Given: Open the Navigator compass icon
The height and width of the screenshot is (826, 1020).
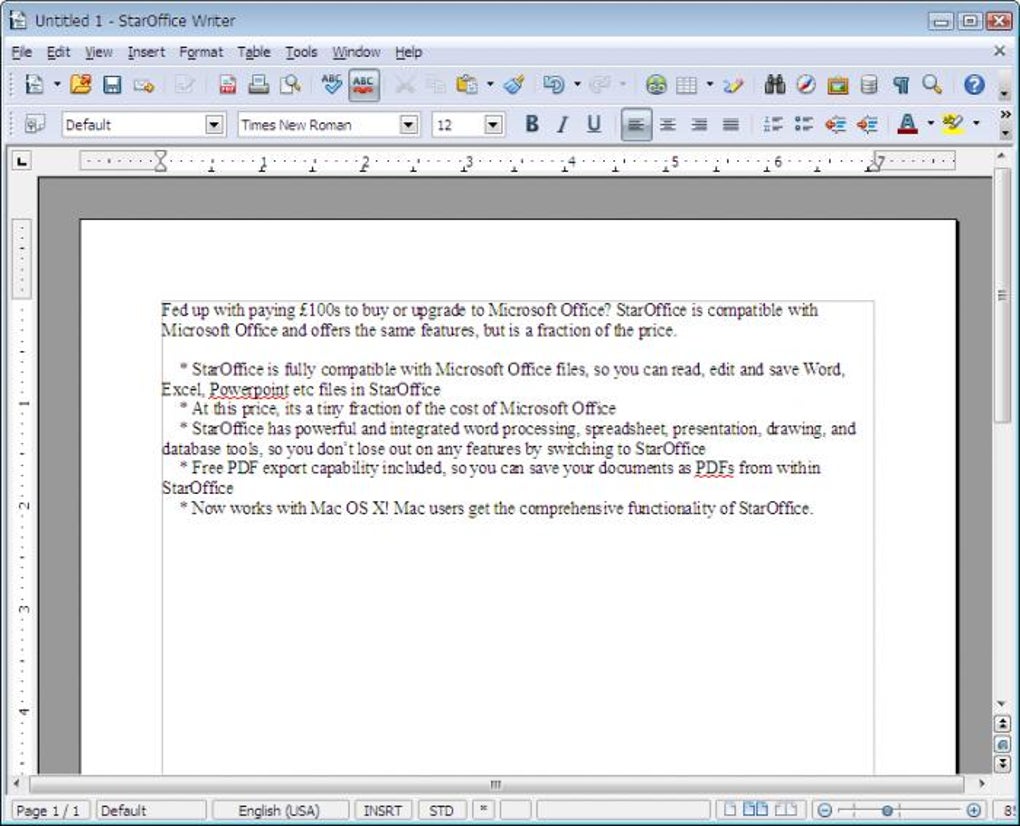Looking at the screenshot, I should click(x=806, y=85).
